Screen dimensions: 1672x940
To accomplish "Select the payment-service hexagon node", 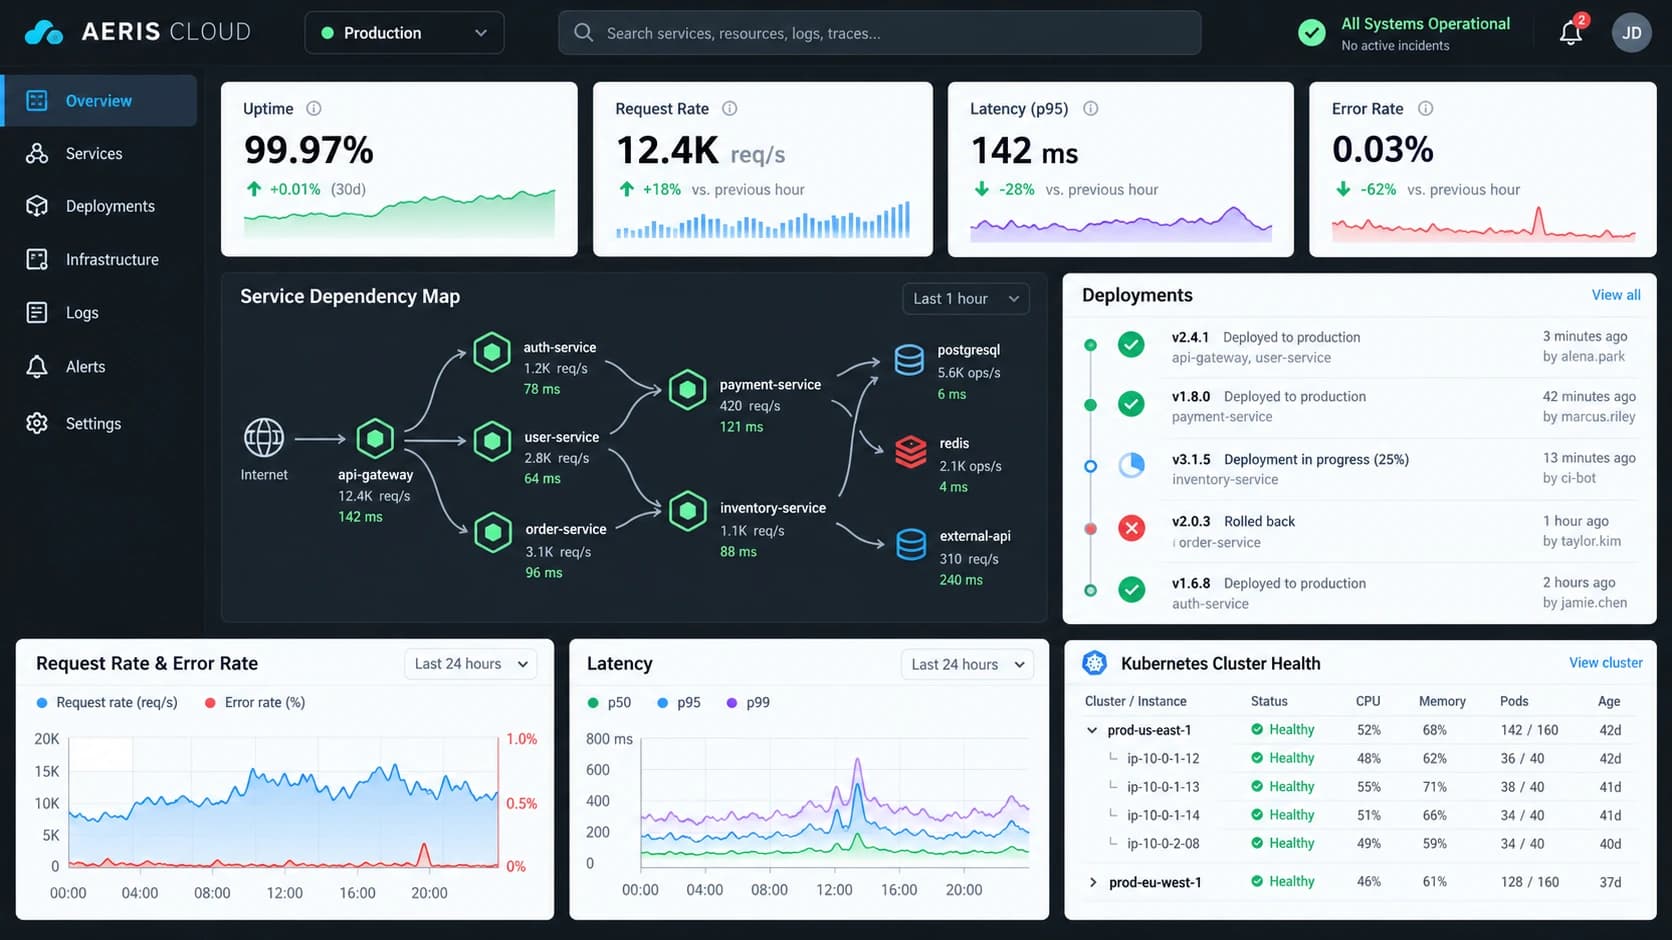I will 687,390.
